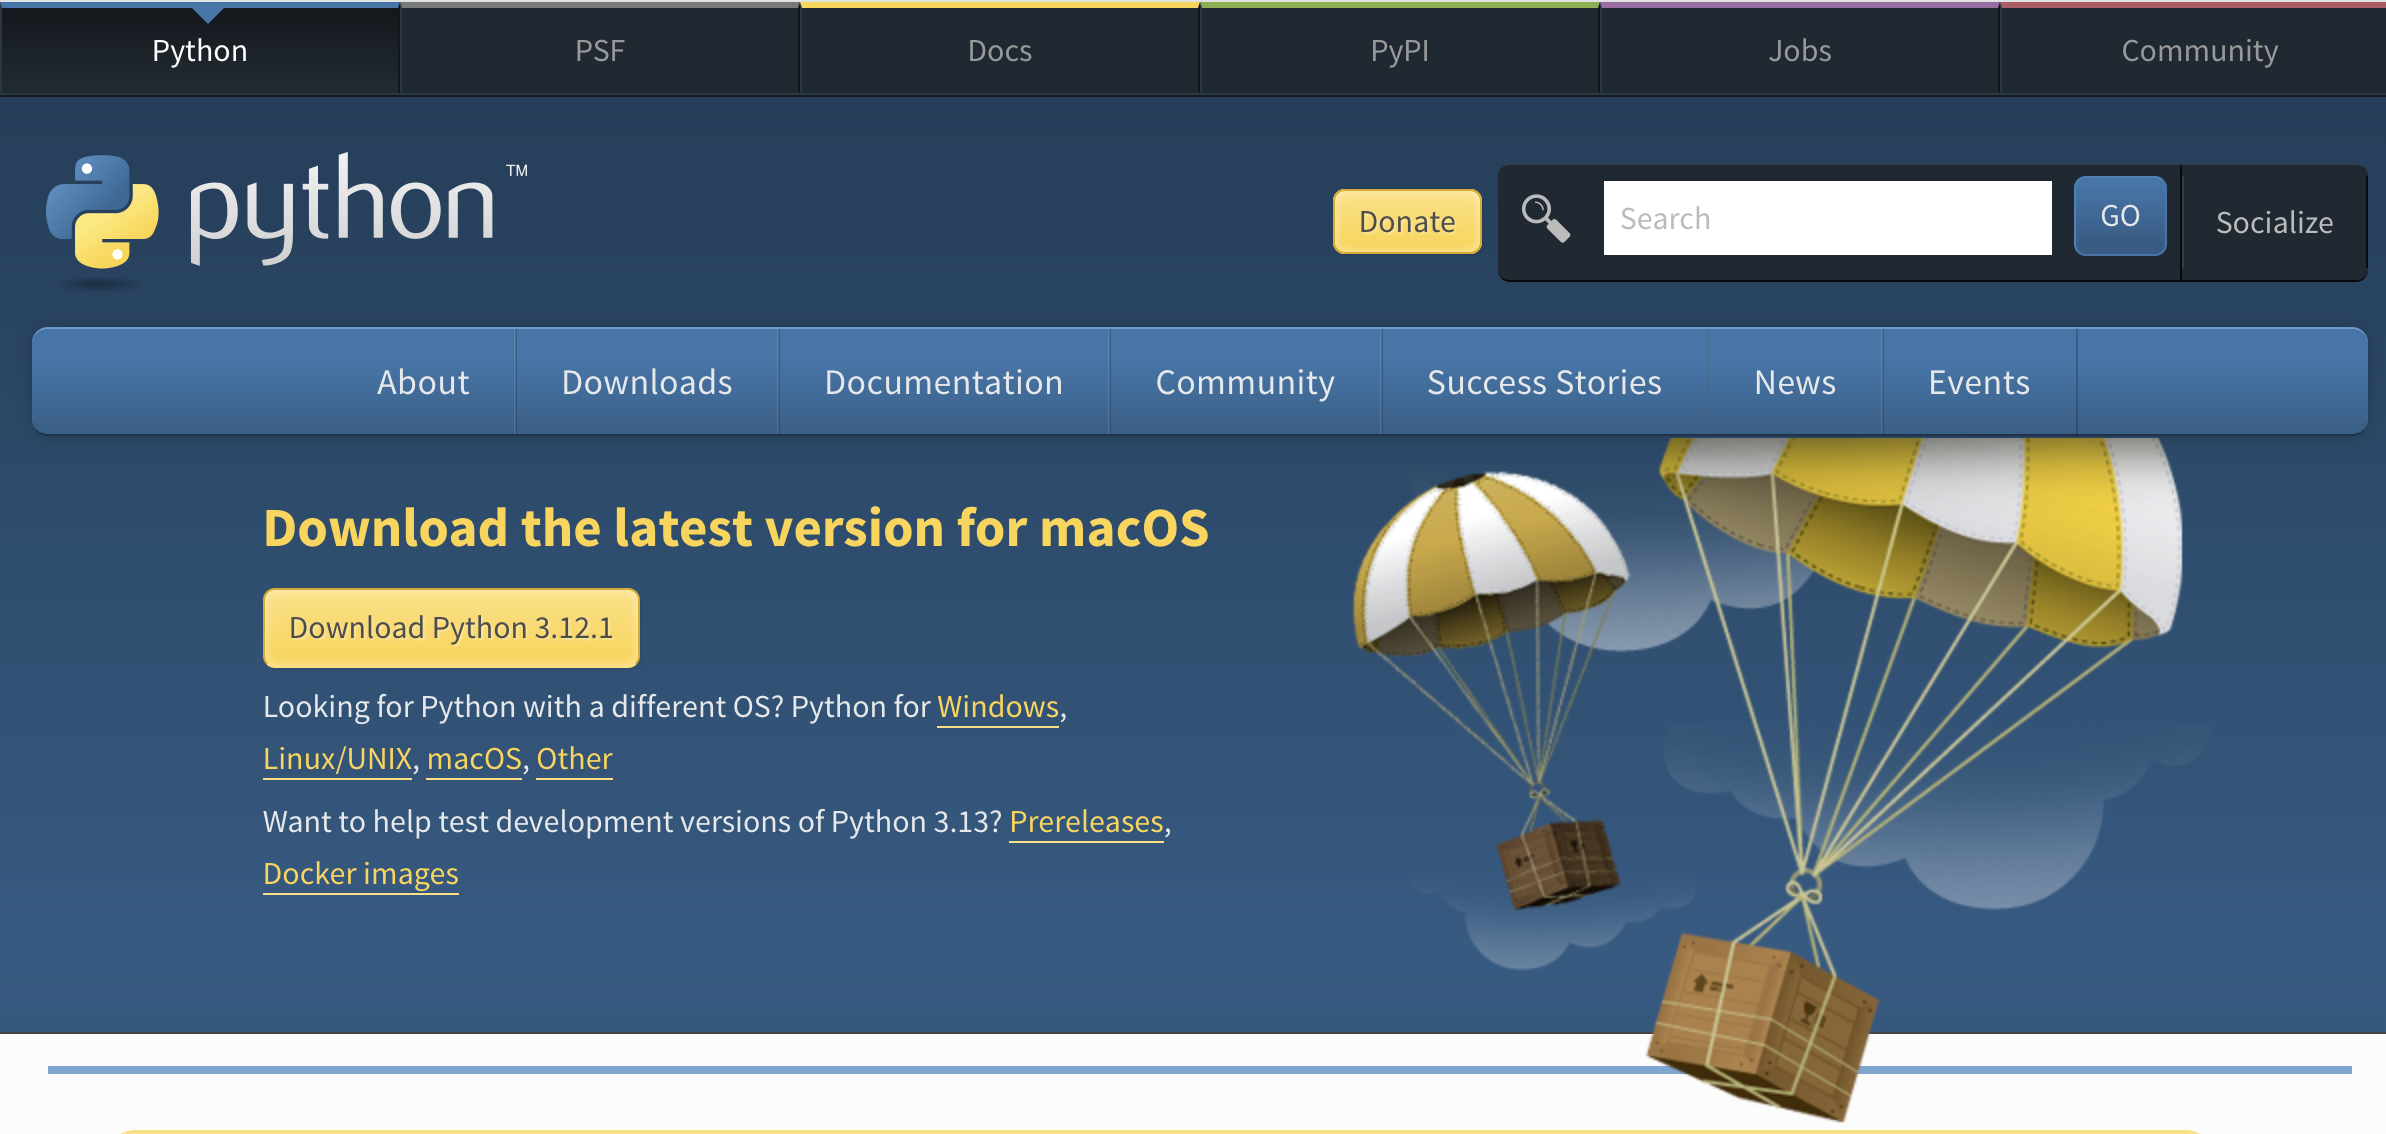This screenshot has width=2386, height=1134.
Task: Click the small parachute crate illustration
Action: [1558, 861]
